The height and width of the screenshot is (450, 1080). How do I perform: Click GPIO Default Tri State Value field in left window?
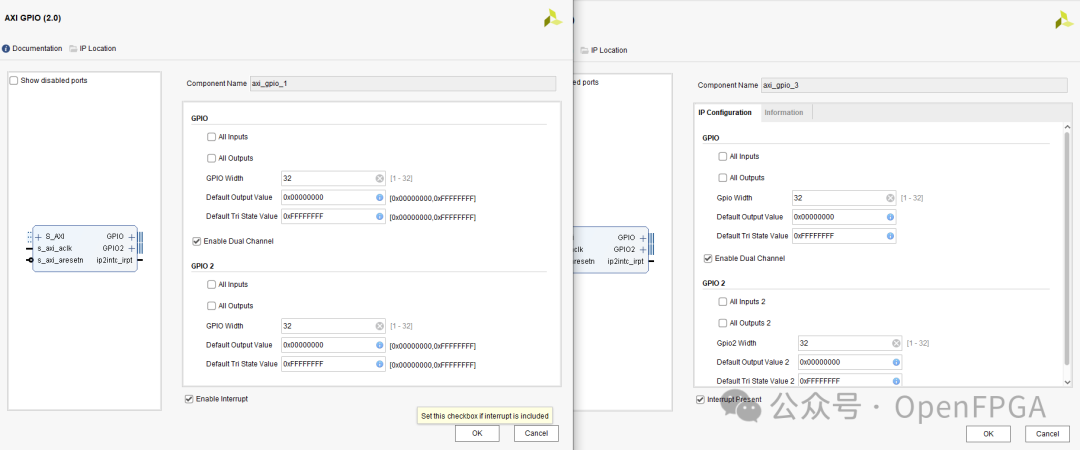[333, 216]
